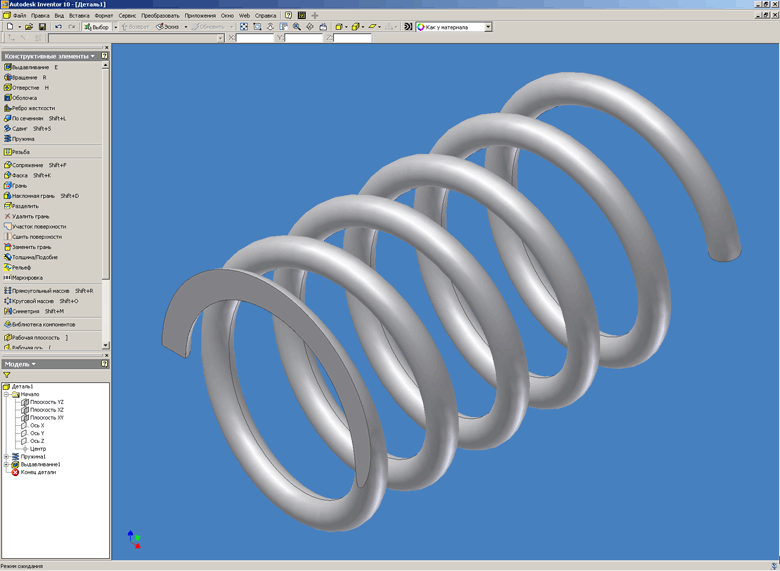Select the Резьба (Thread) tool
The image size is (780, 571).
(17, 152)
